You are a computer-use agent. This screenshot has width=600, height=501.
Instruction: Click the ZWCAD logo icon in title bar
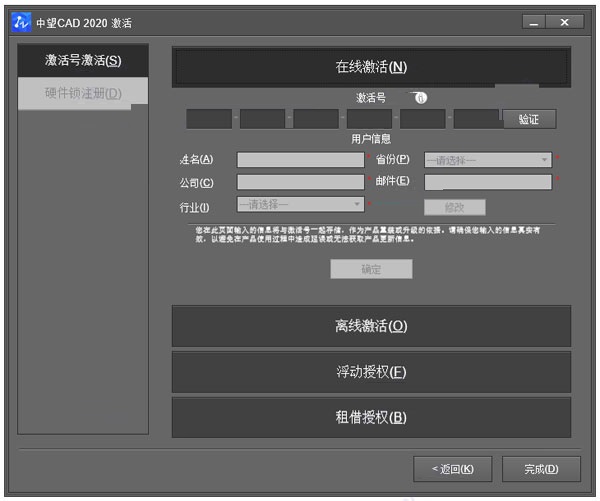click(x=21, y=23)
